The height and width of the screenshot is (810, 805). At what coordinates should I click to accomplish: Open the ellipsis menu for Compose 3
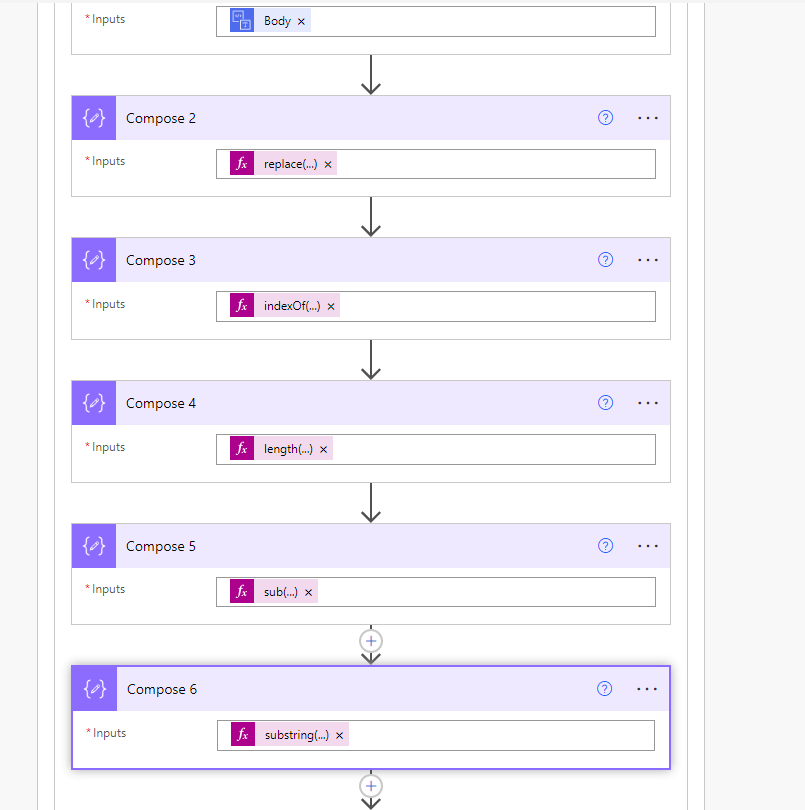click(647, 260)
